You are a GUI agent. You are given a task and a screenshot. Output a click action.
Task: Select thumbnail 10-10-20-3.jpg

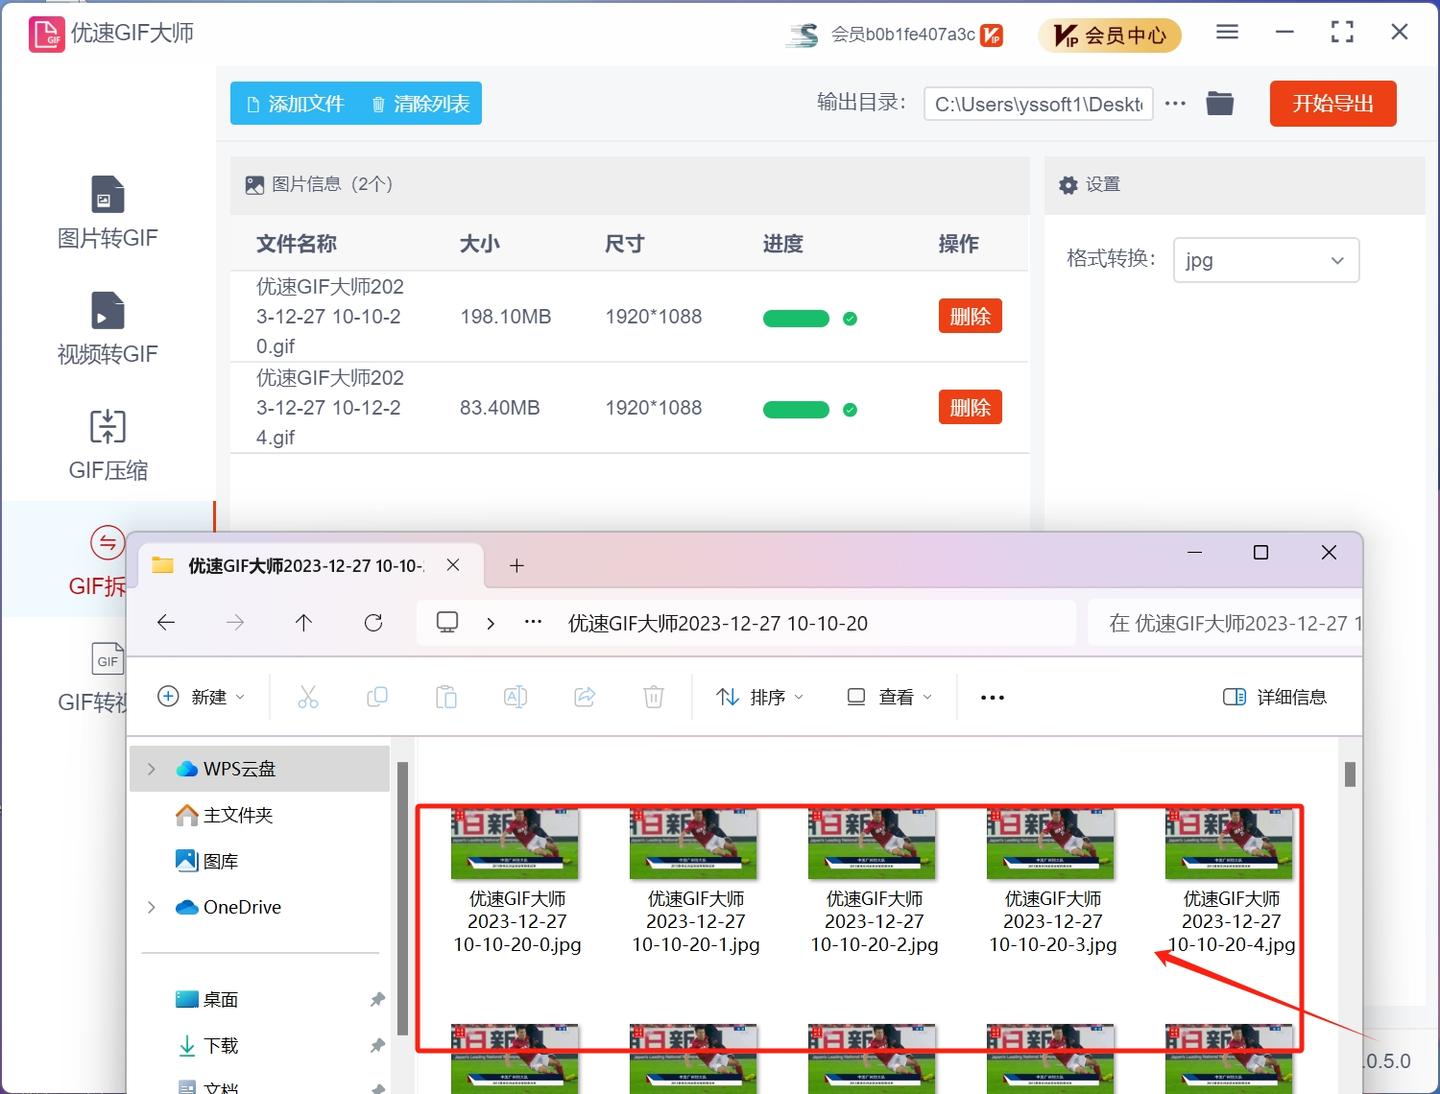click(1051, 844)
